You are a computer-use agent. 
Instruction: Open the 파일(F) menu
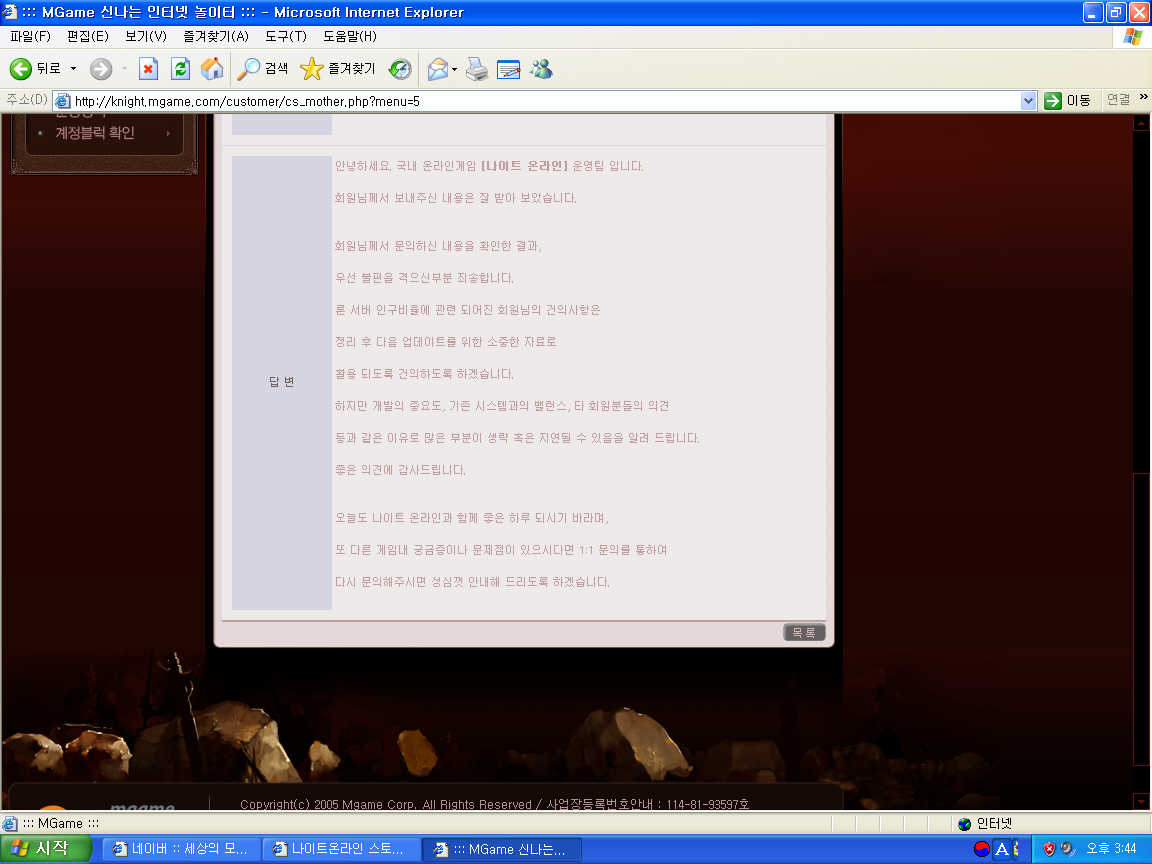click(x=30, y=36)
